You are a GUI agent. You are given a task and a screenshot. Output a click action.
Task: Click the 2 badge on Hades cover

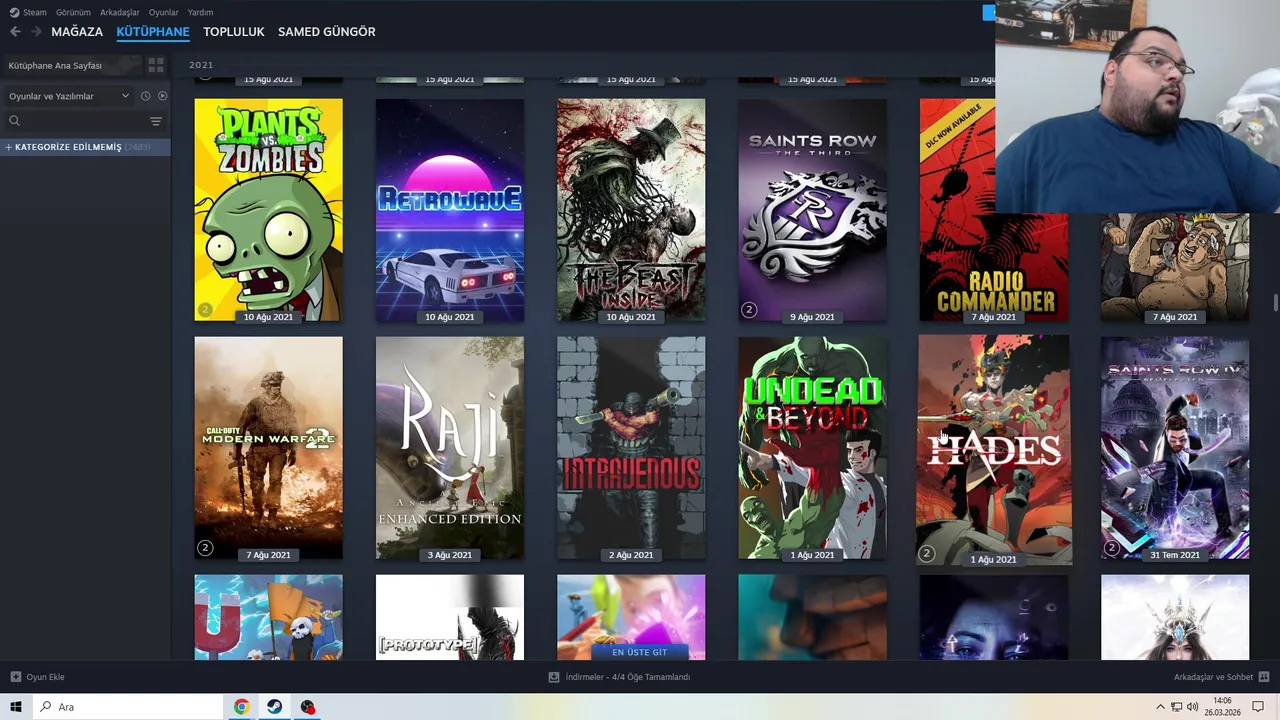(926, 553)
